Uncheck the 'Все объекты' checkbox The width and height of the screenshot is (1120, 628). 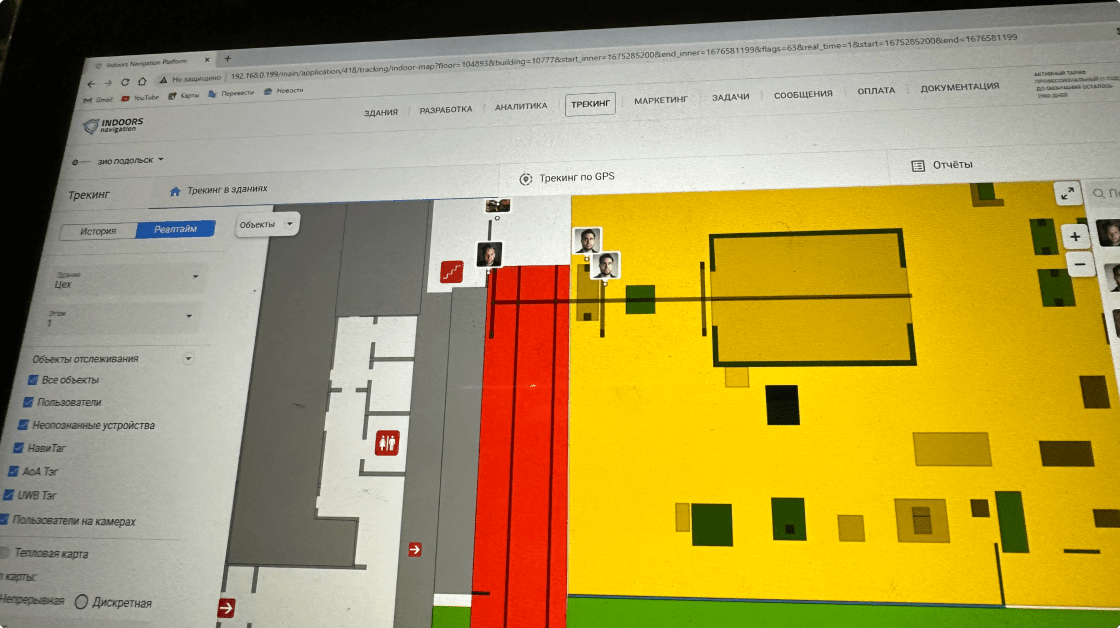click(33, 380)
